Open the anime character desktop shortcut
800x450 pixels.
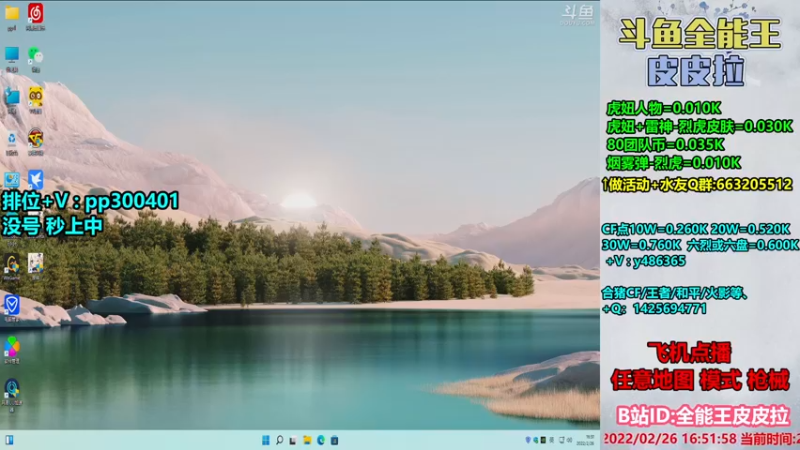click(35, 263)
